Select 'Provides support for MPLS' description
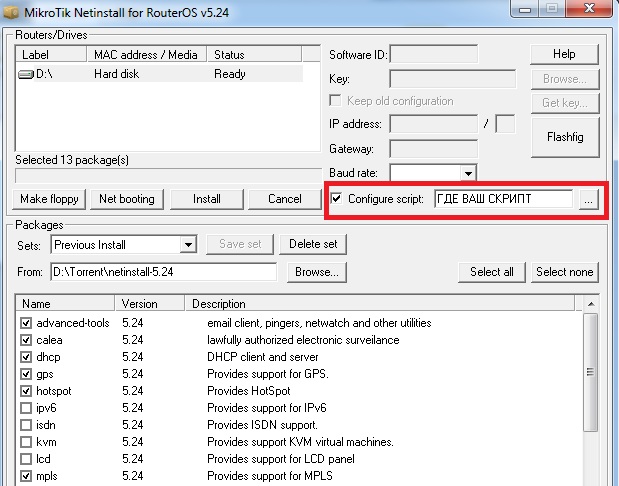The width and height of the screenshot is (619, 486). 270,476
